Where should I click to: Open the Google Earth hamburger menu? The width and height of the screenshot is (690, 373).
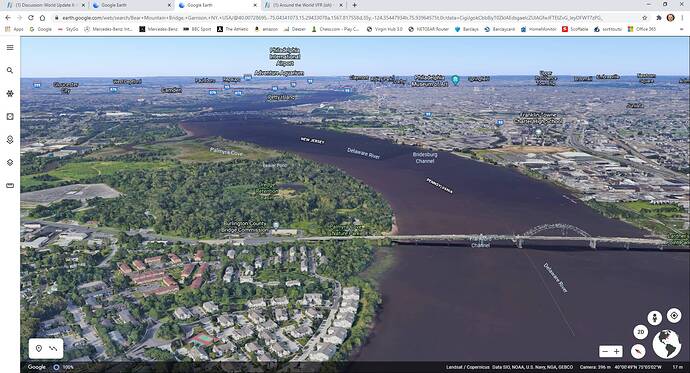[x=10, y=48]
